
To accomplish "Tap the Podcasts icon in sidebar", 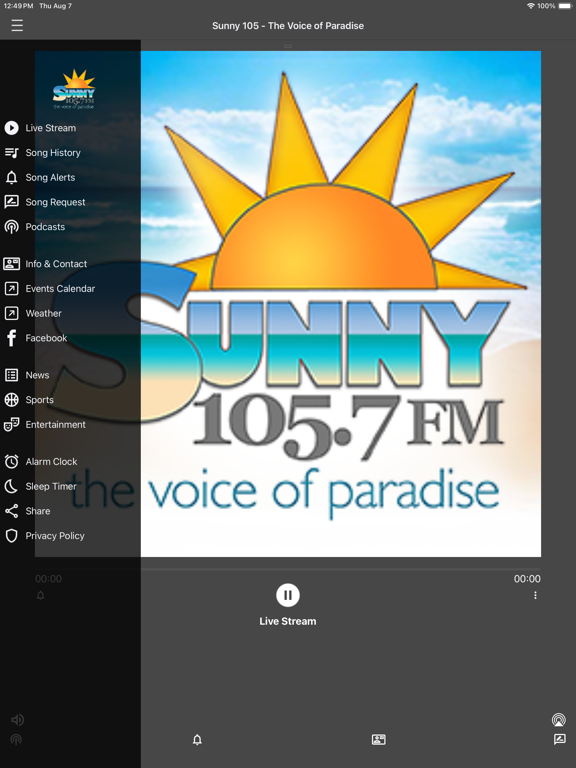I will point(11,227).
